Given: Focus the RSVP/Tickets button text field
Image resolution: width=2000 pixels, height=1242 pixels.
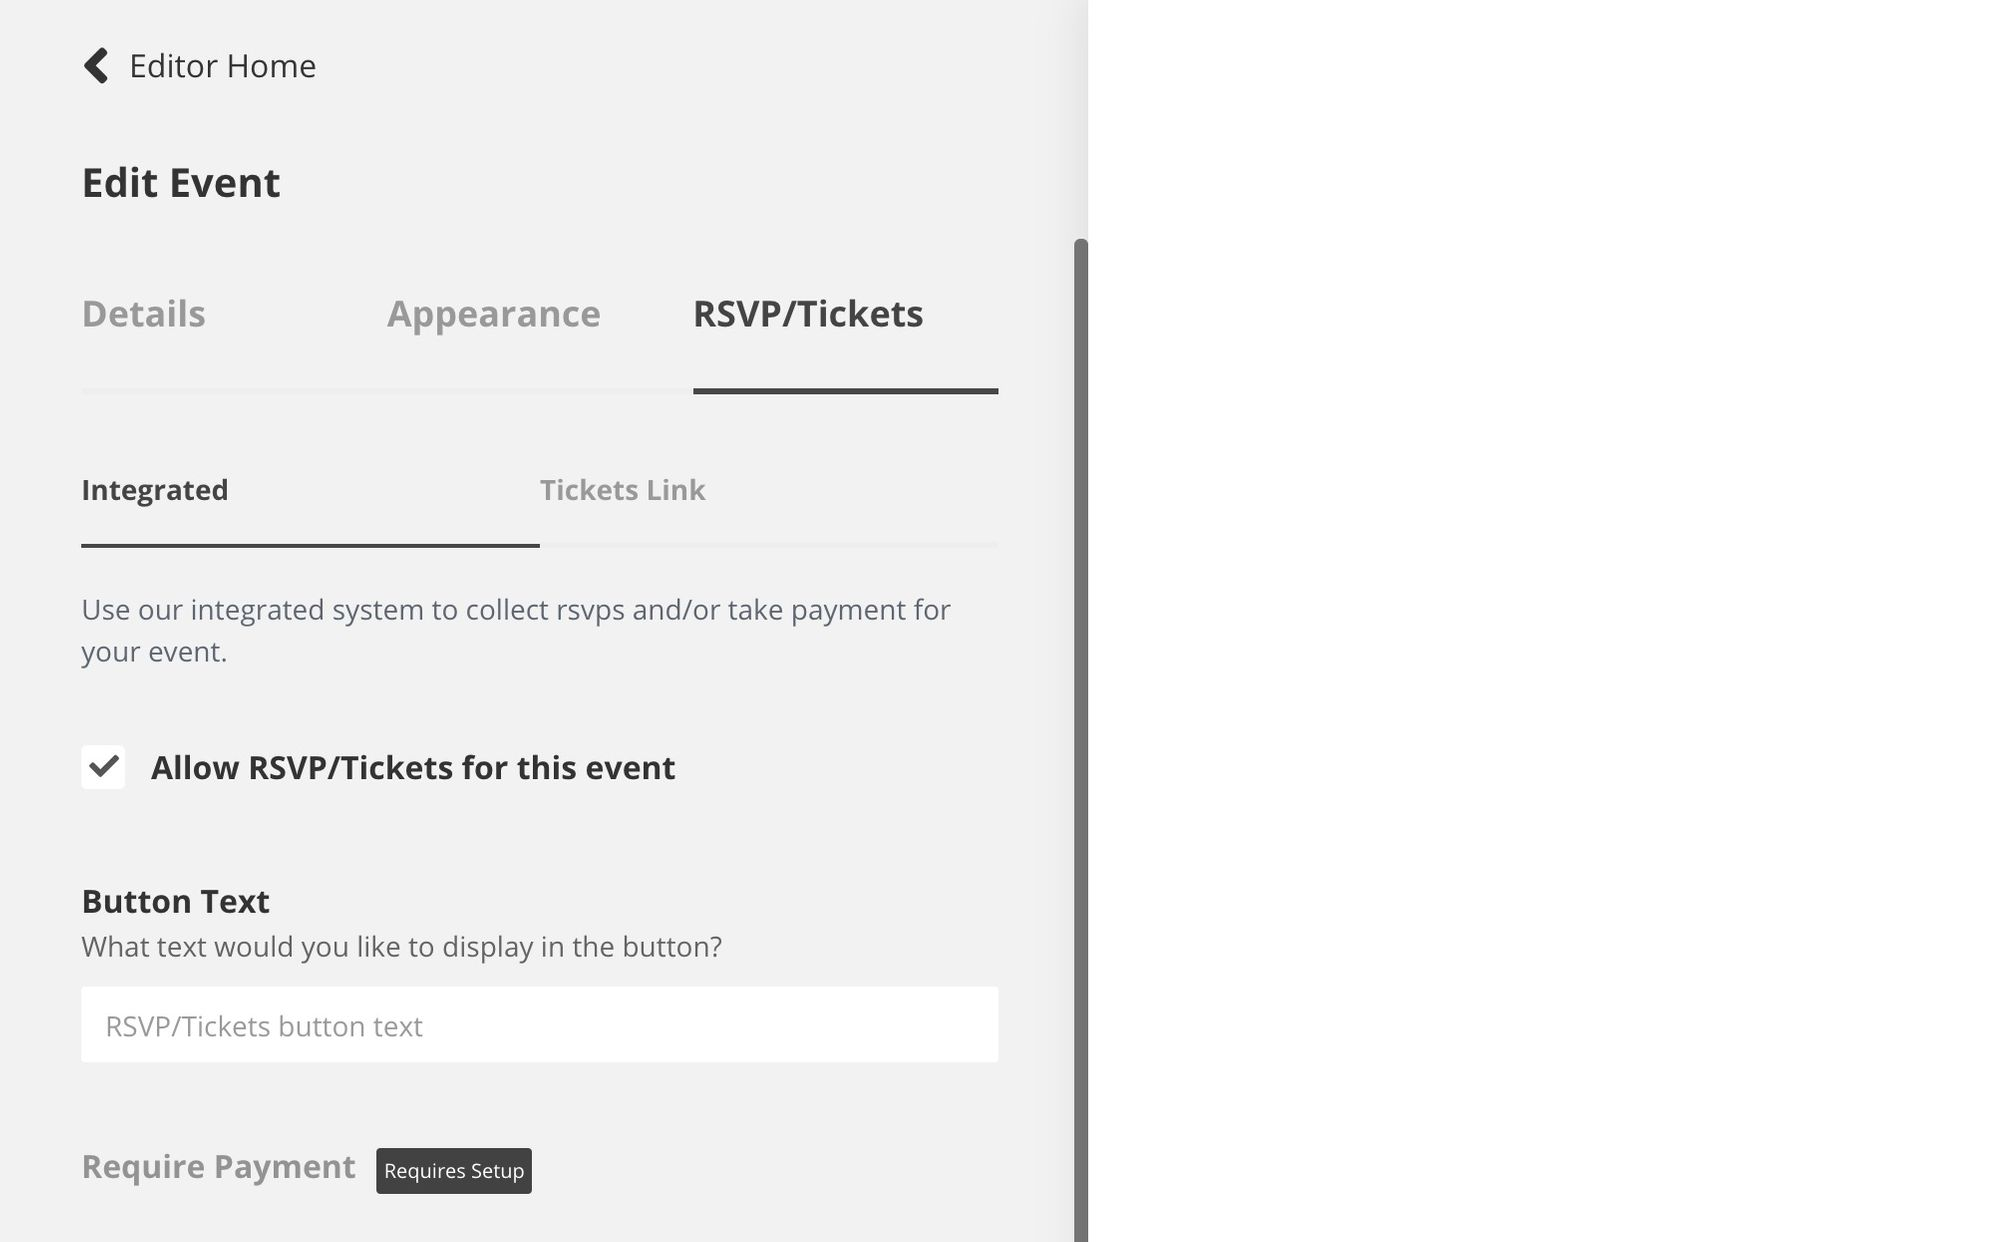Looking at the screenshot, I should coord(539,1025).
